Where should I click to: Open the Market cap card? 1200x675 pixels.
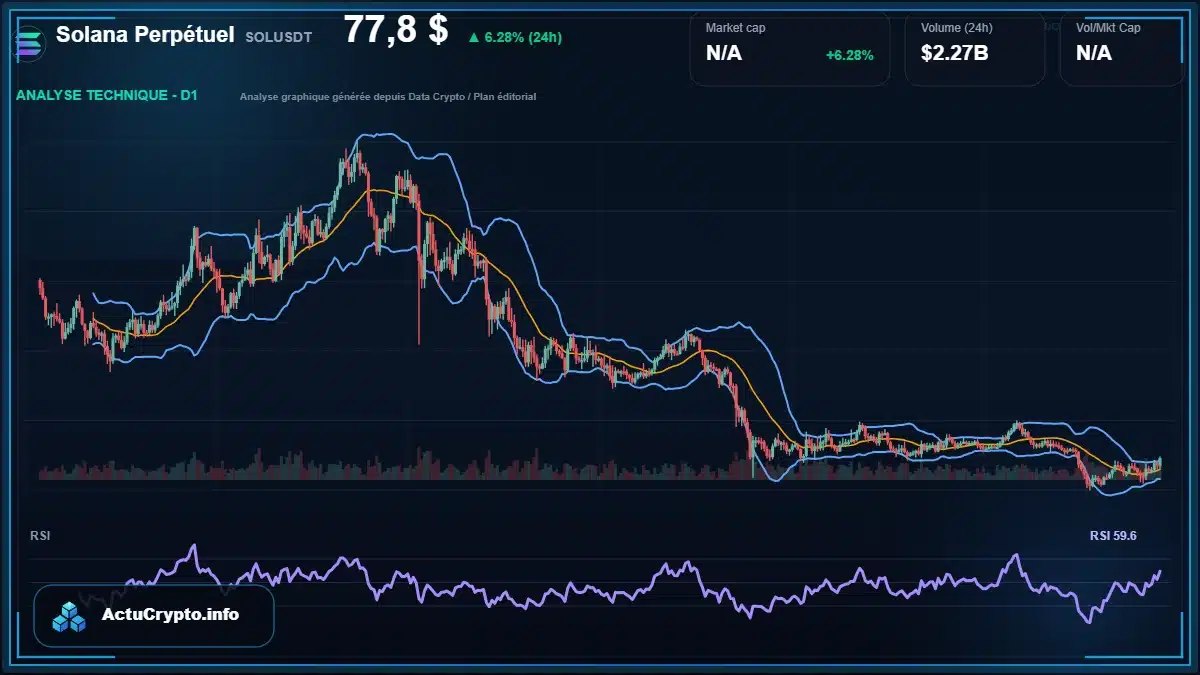click(790, 48)
